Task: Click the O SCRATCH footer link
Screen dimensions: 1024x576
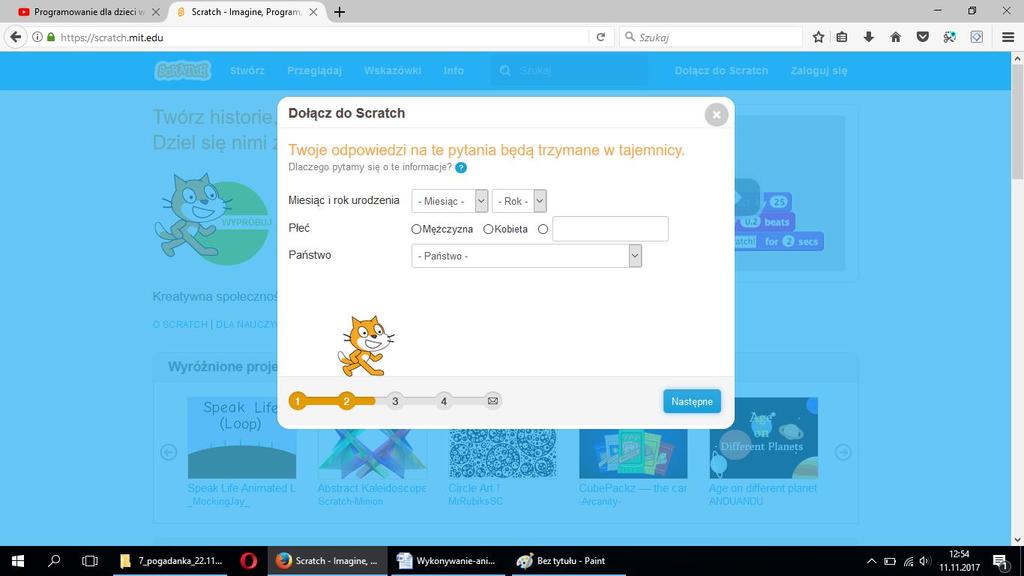Action: [x=180, y=325]
